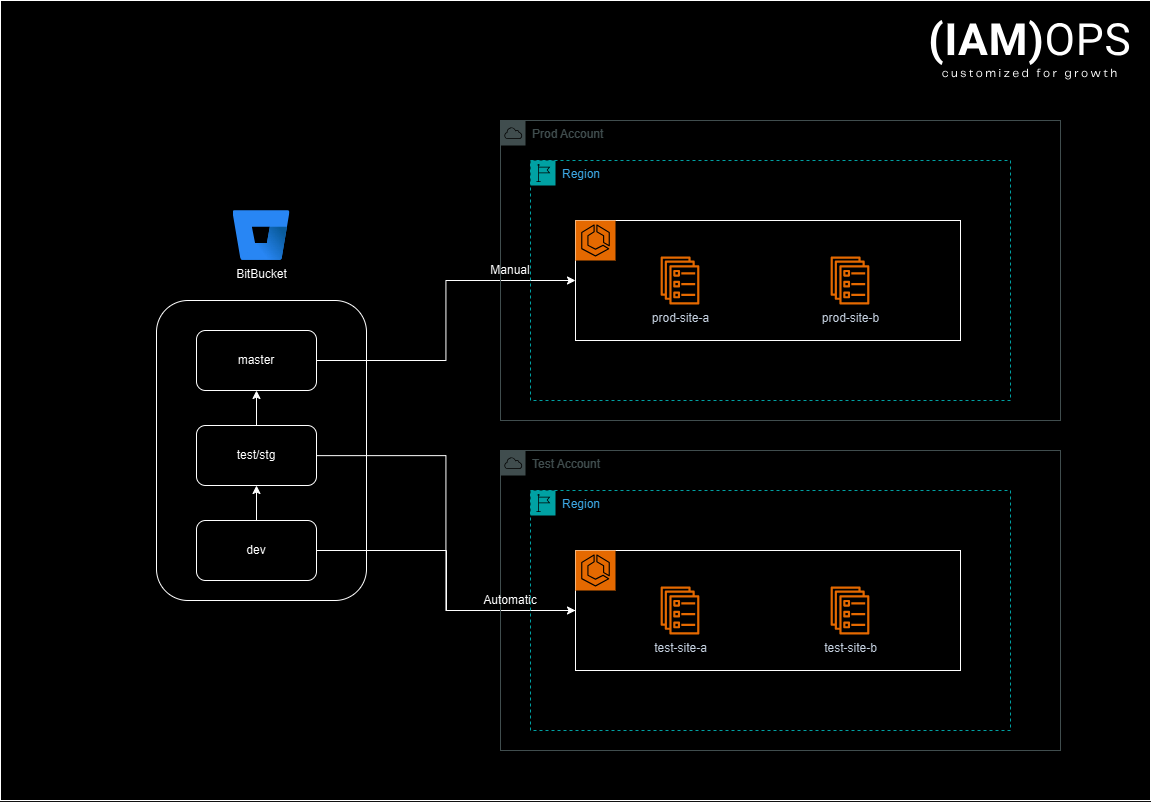Click the prod-site-a text label
The width and height of the screenshot is (1151, 802).
pyautogui.click(x=680, y=318)
